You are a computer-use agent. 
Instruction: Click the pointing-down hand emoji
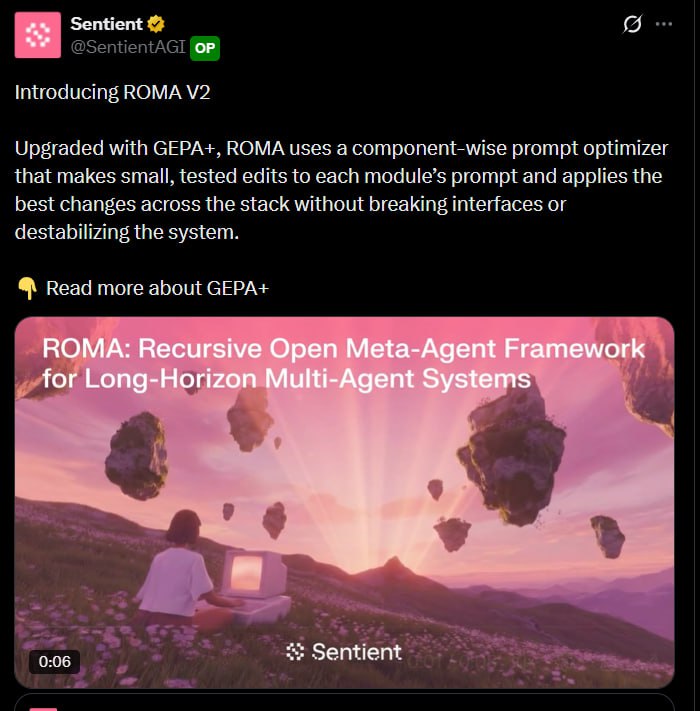27,288
